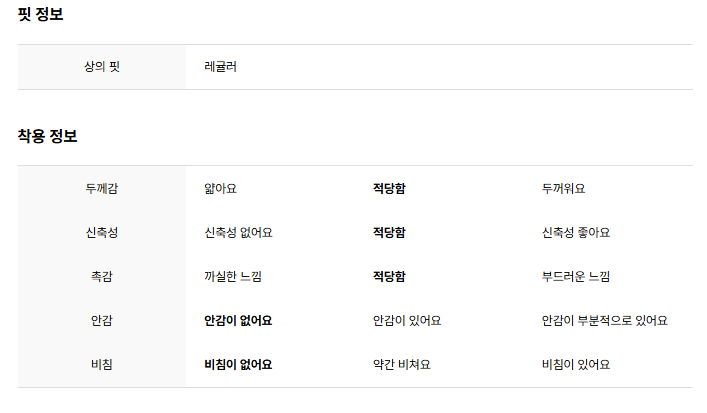This screenshot has width=707, height=413.
Task: Select the 레귤러 fit value
Action: coord(220,67)
